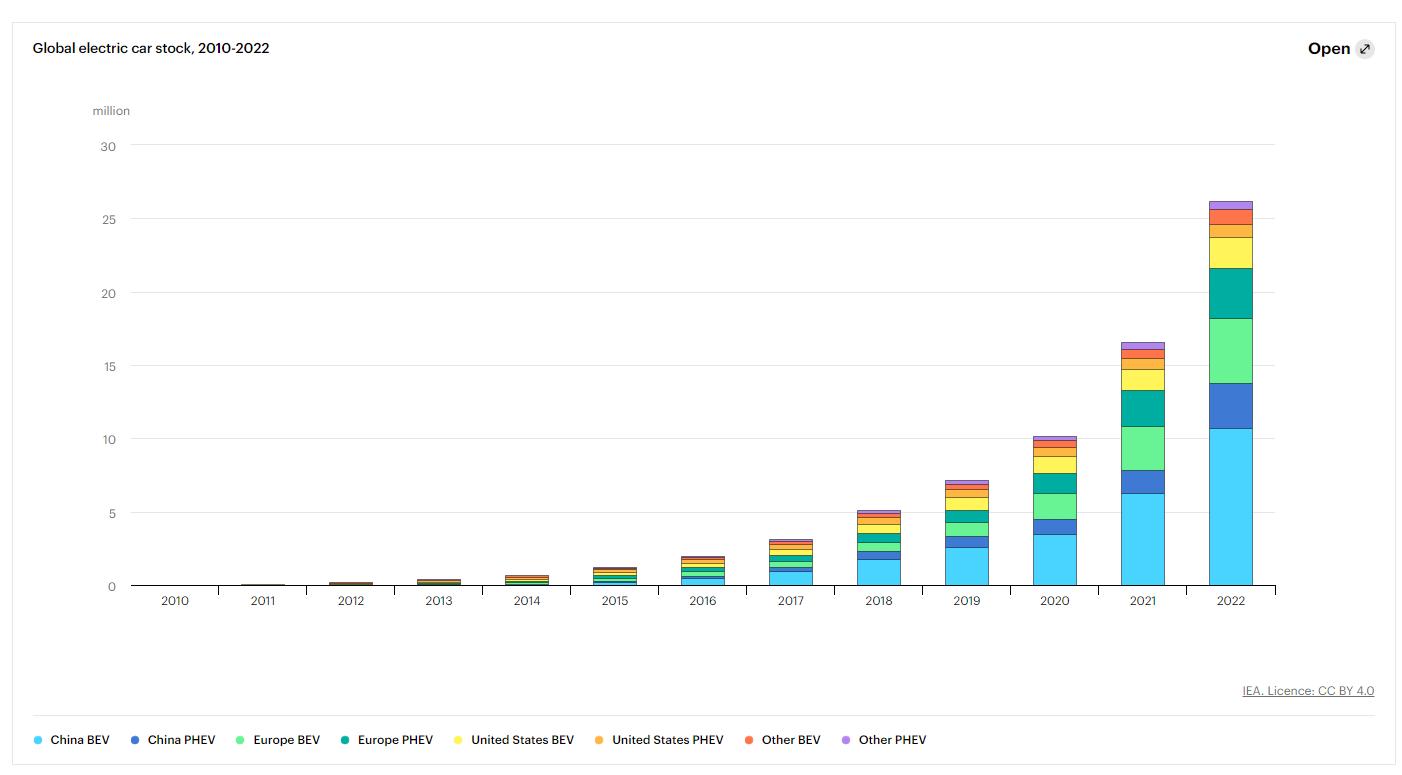The width and height of the screenshot is (1402, 775).
Task: Click the 2014 stacked bar
Action: (527, 580)
